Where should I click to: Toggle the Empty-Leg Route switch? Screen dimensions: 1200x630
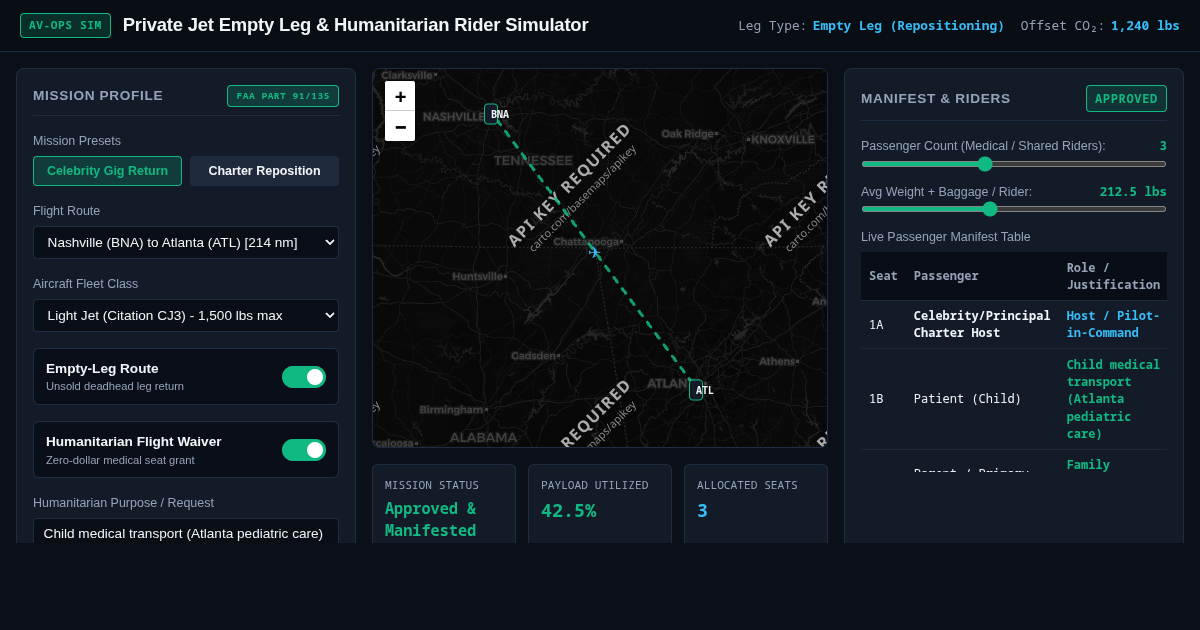tap(304, 377)
